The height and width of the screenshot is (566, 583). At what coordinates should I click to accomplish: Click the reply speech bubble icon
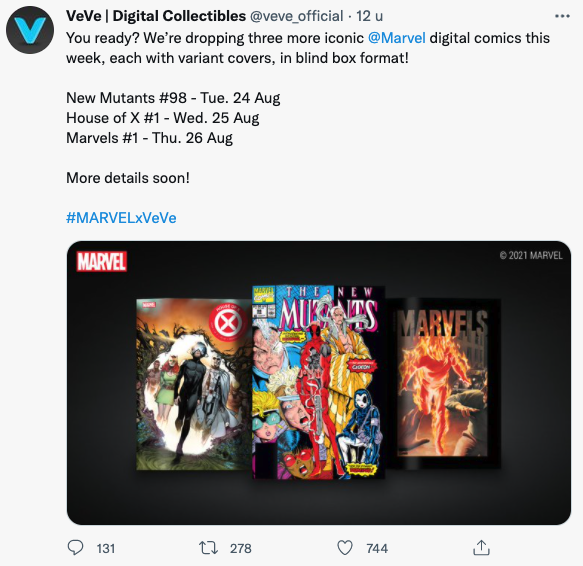(75, 548)
